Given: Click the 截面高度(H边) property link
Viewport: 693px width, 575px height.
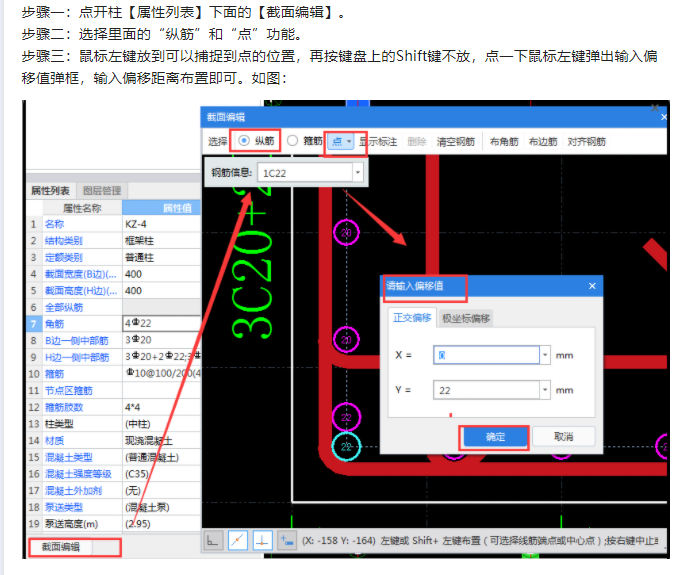Looking at the screenshot, I should 81,291.
